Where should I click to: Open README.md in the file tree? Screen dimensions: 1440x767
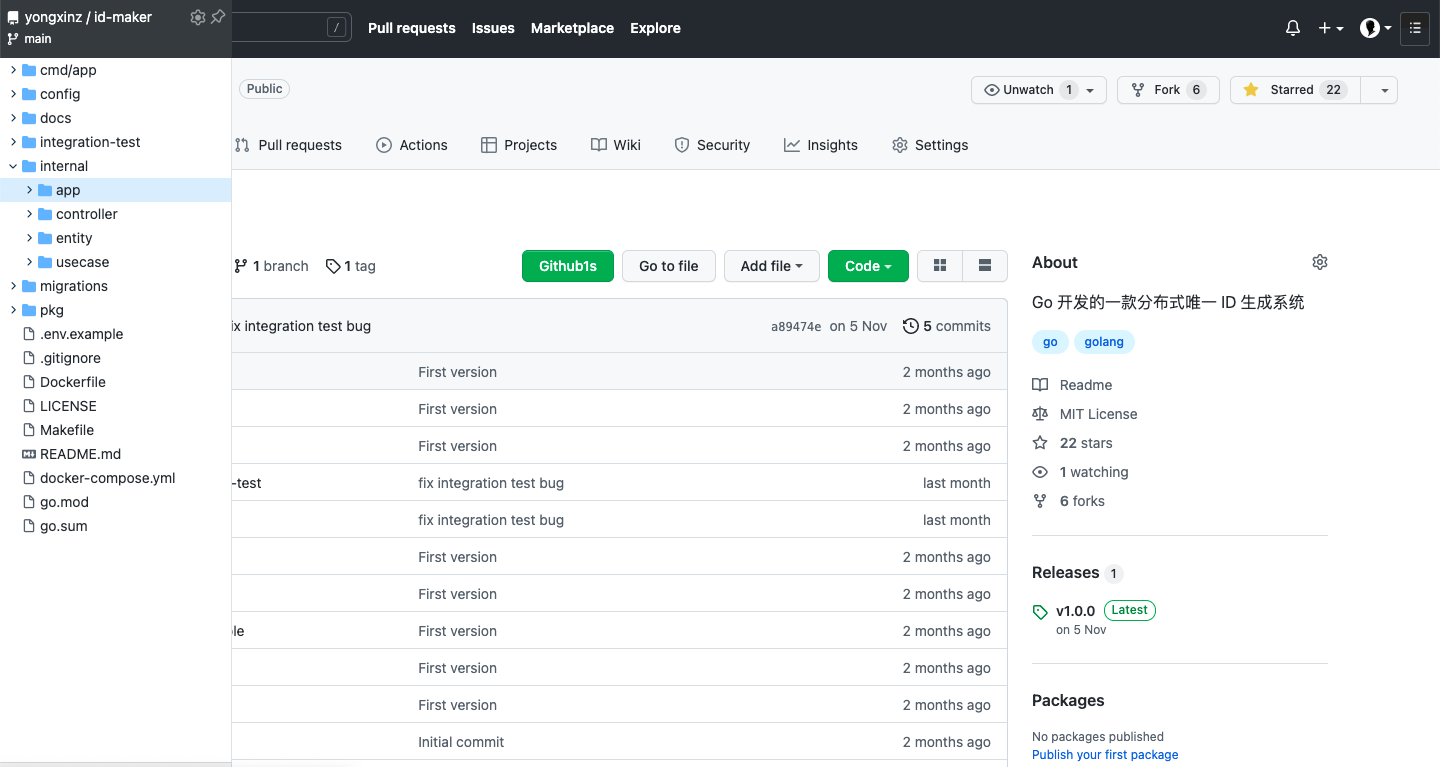click(x=80, y=454)
